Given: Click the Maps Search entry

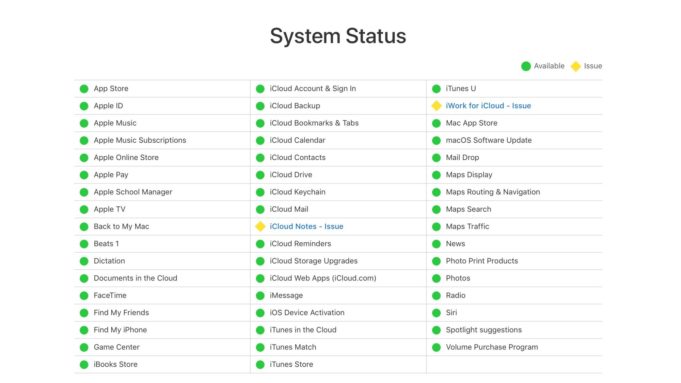Looking at the screenshot, I should 468,209.
